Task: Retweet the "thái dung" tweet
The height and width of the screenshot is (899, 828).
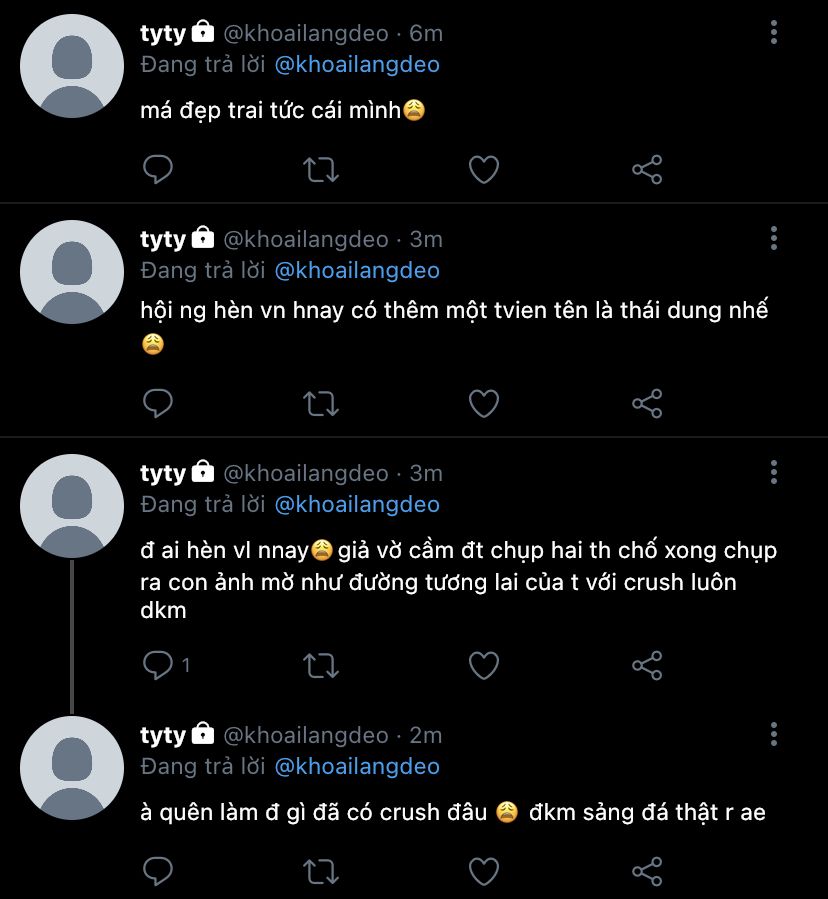Action: tap(320, 403)
